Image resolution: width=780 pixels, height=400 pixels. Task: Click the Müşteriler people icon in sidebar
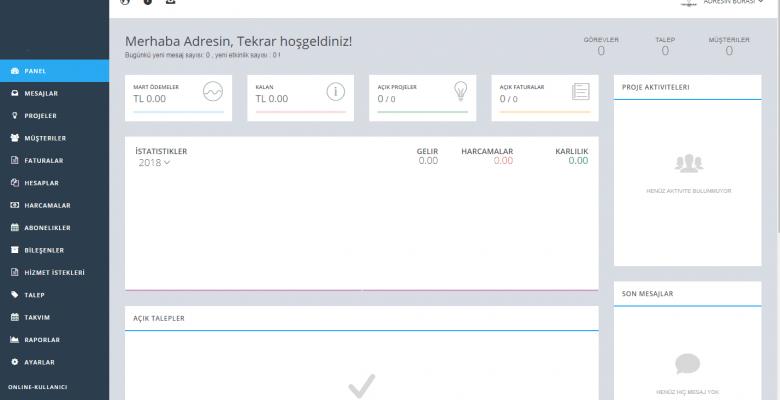tap(14, 138)
